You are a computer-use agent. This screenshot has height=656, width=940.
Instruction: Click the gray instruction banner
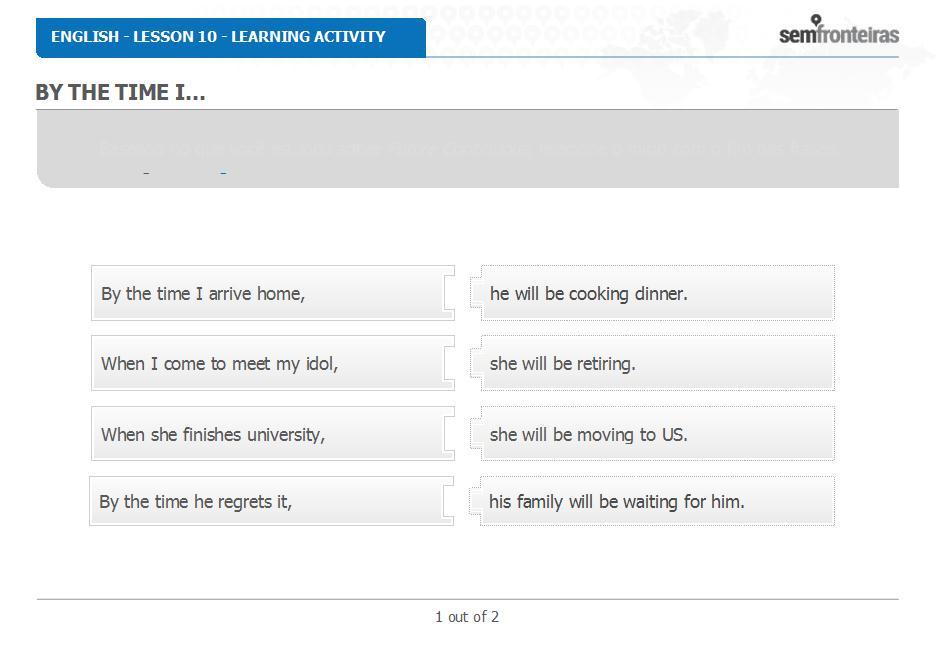coord(468,149)
